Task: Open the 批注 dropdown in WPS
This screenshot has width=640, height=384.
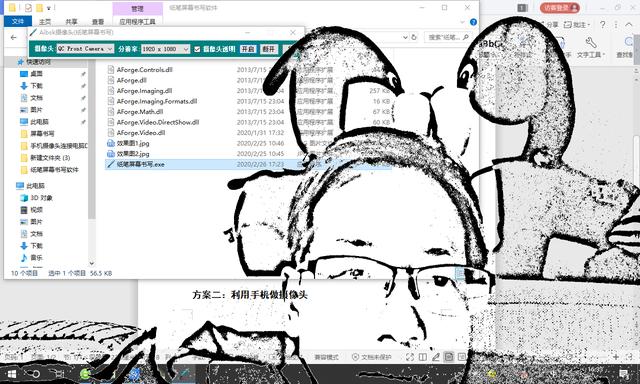Action: pos(577,25)
